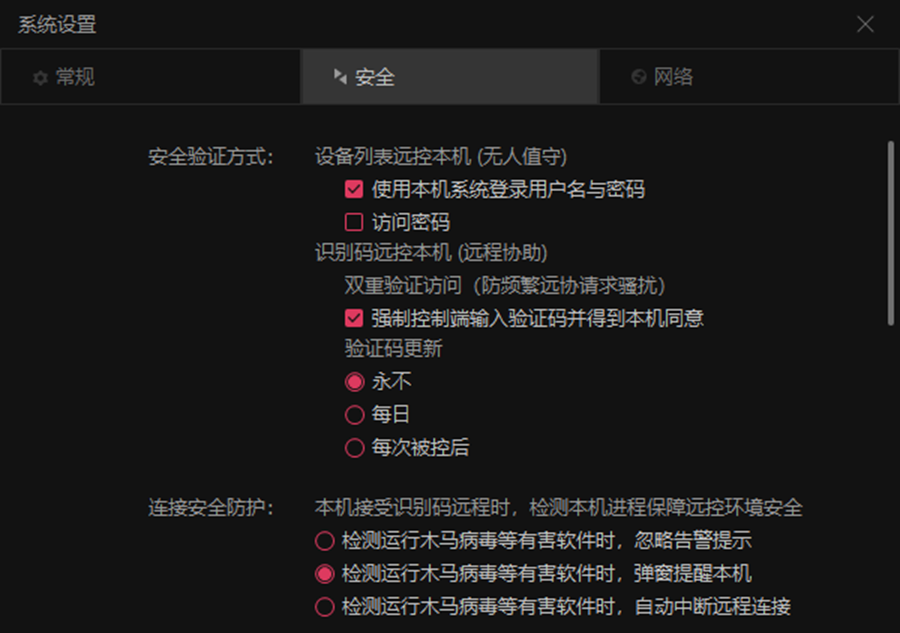Disable 强制控制端输入验证码并得到本机同意
900x633 pixels.
coord(355,317)
